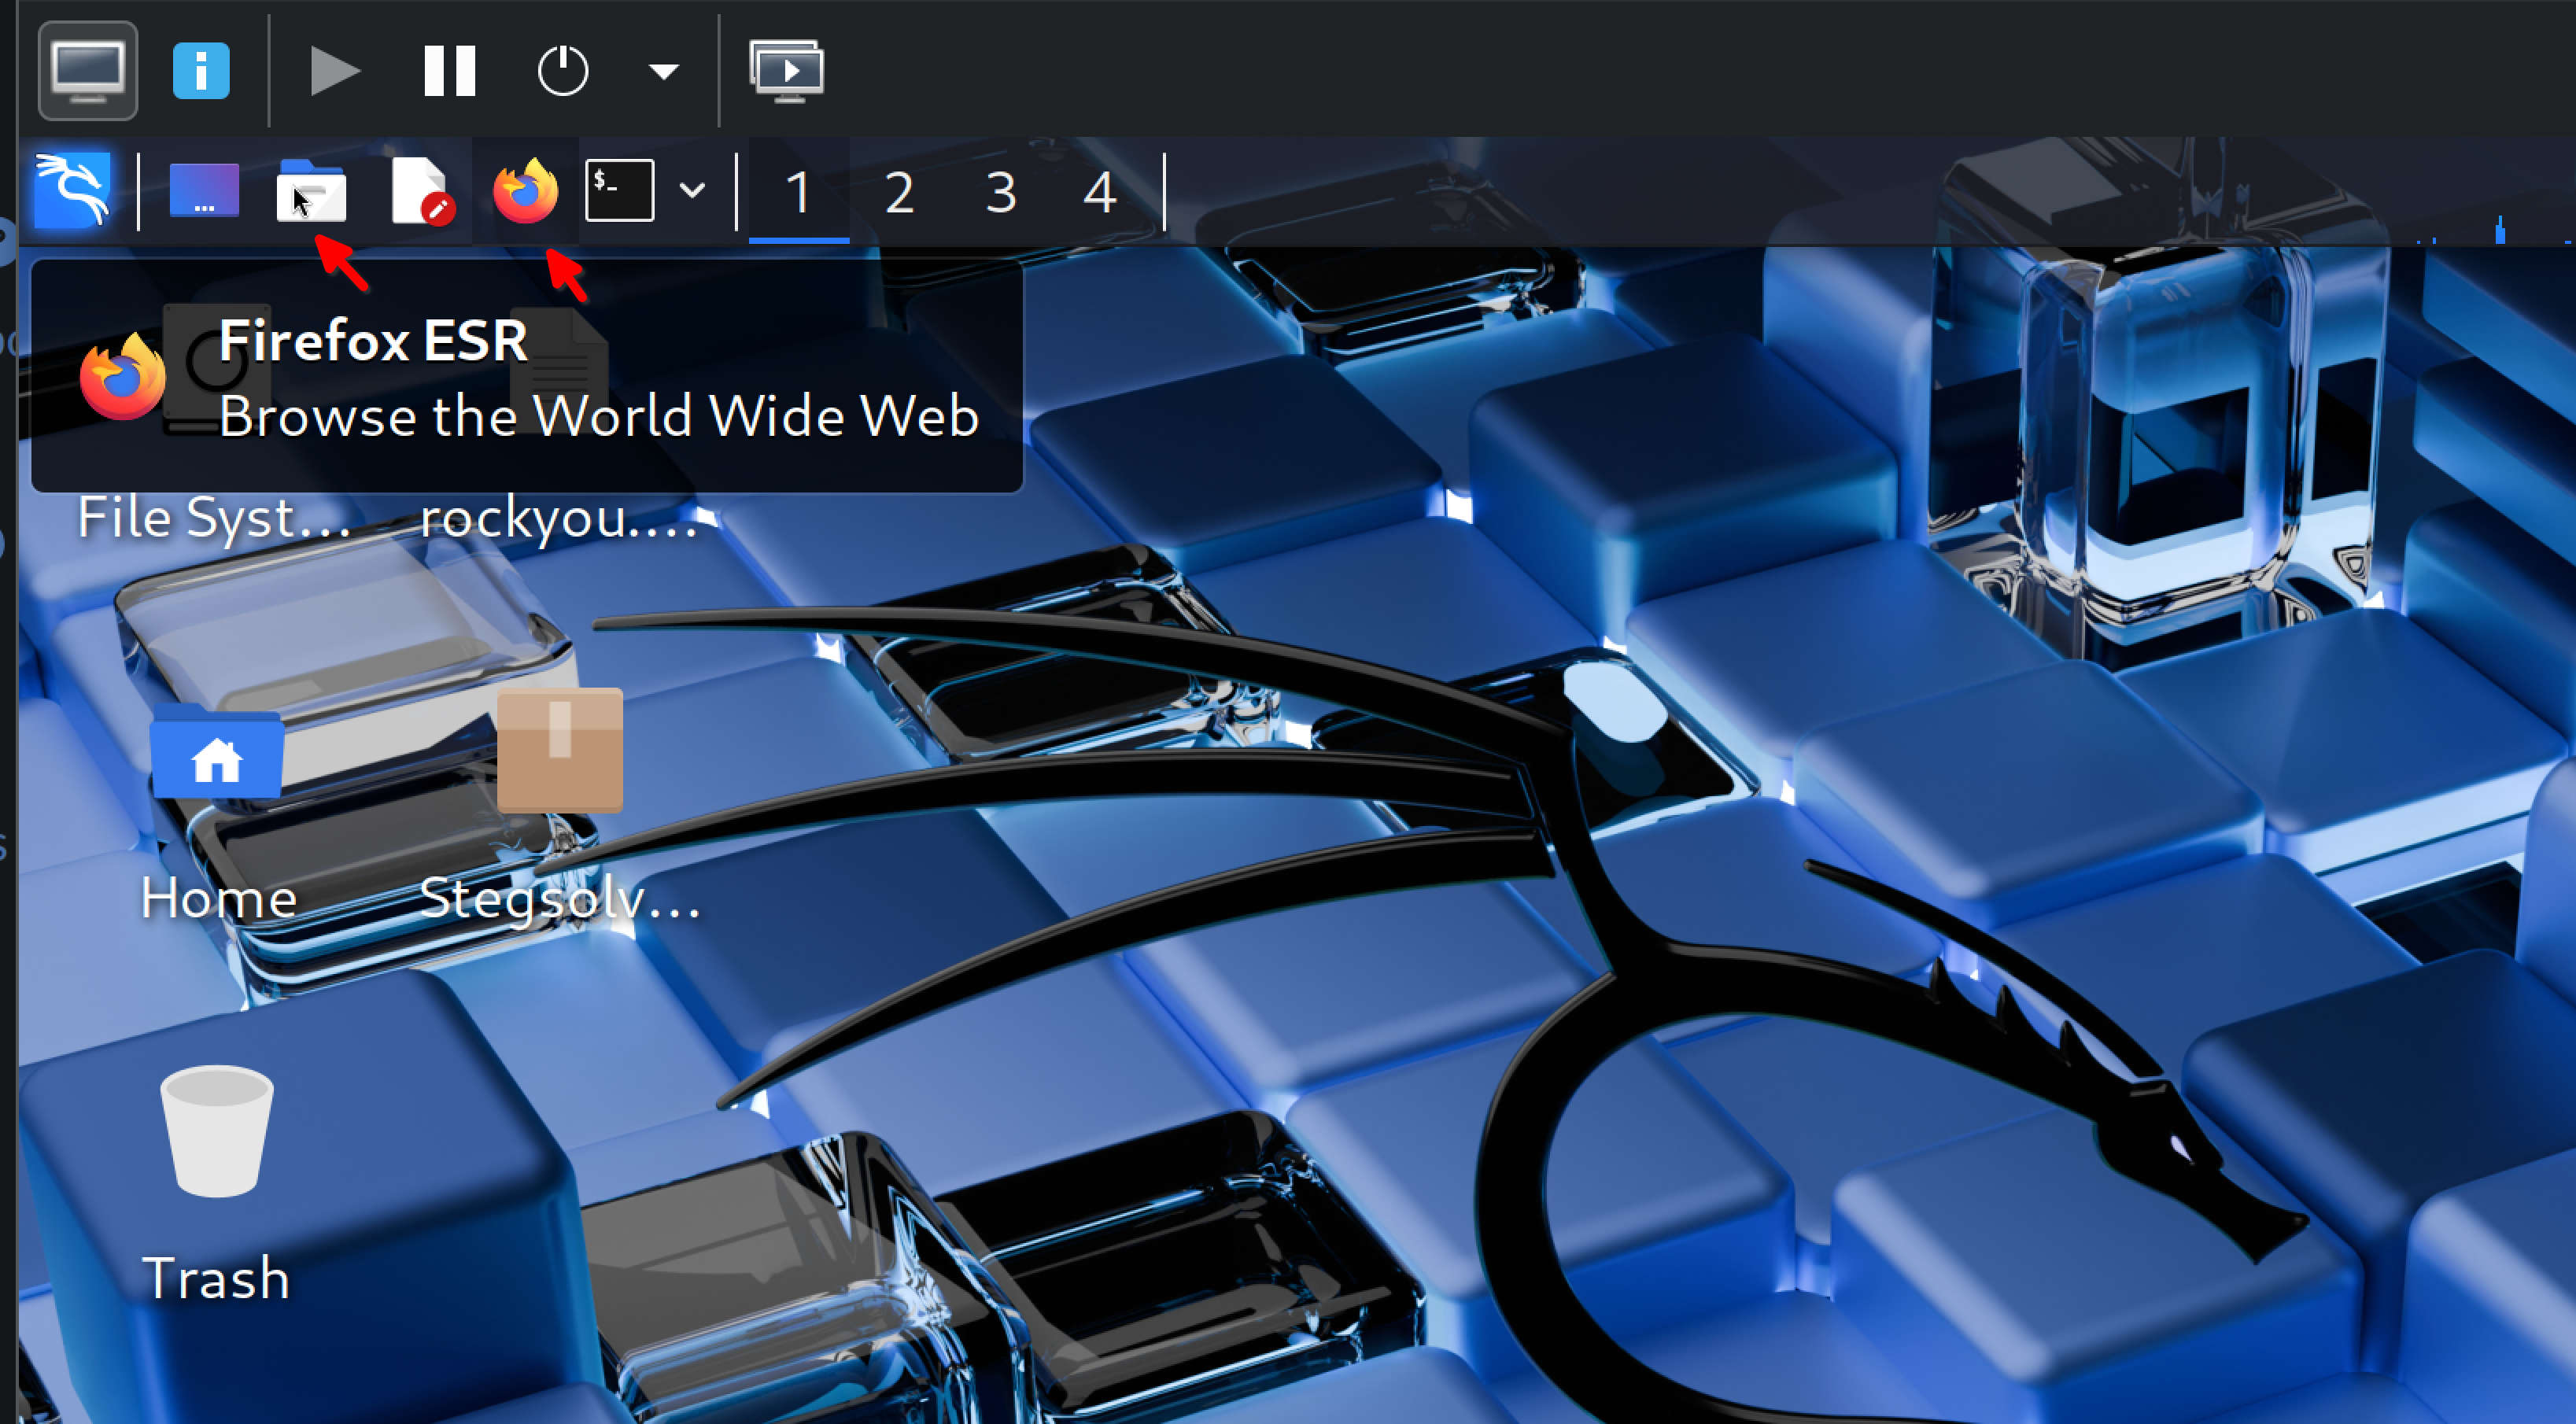Expand the terminal launcher dropdown chevron
Image resolution: width=2576 pixels, height=1424 pixels.
pos(692,189)
